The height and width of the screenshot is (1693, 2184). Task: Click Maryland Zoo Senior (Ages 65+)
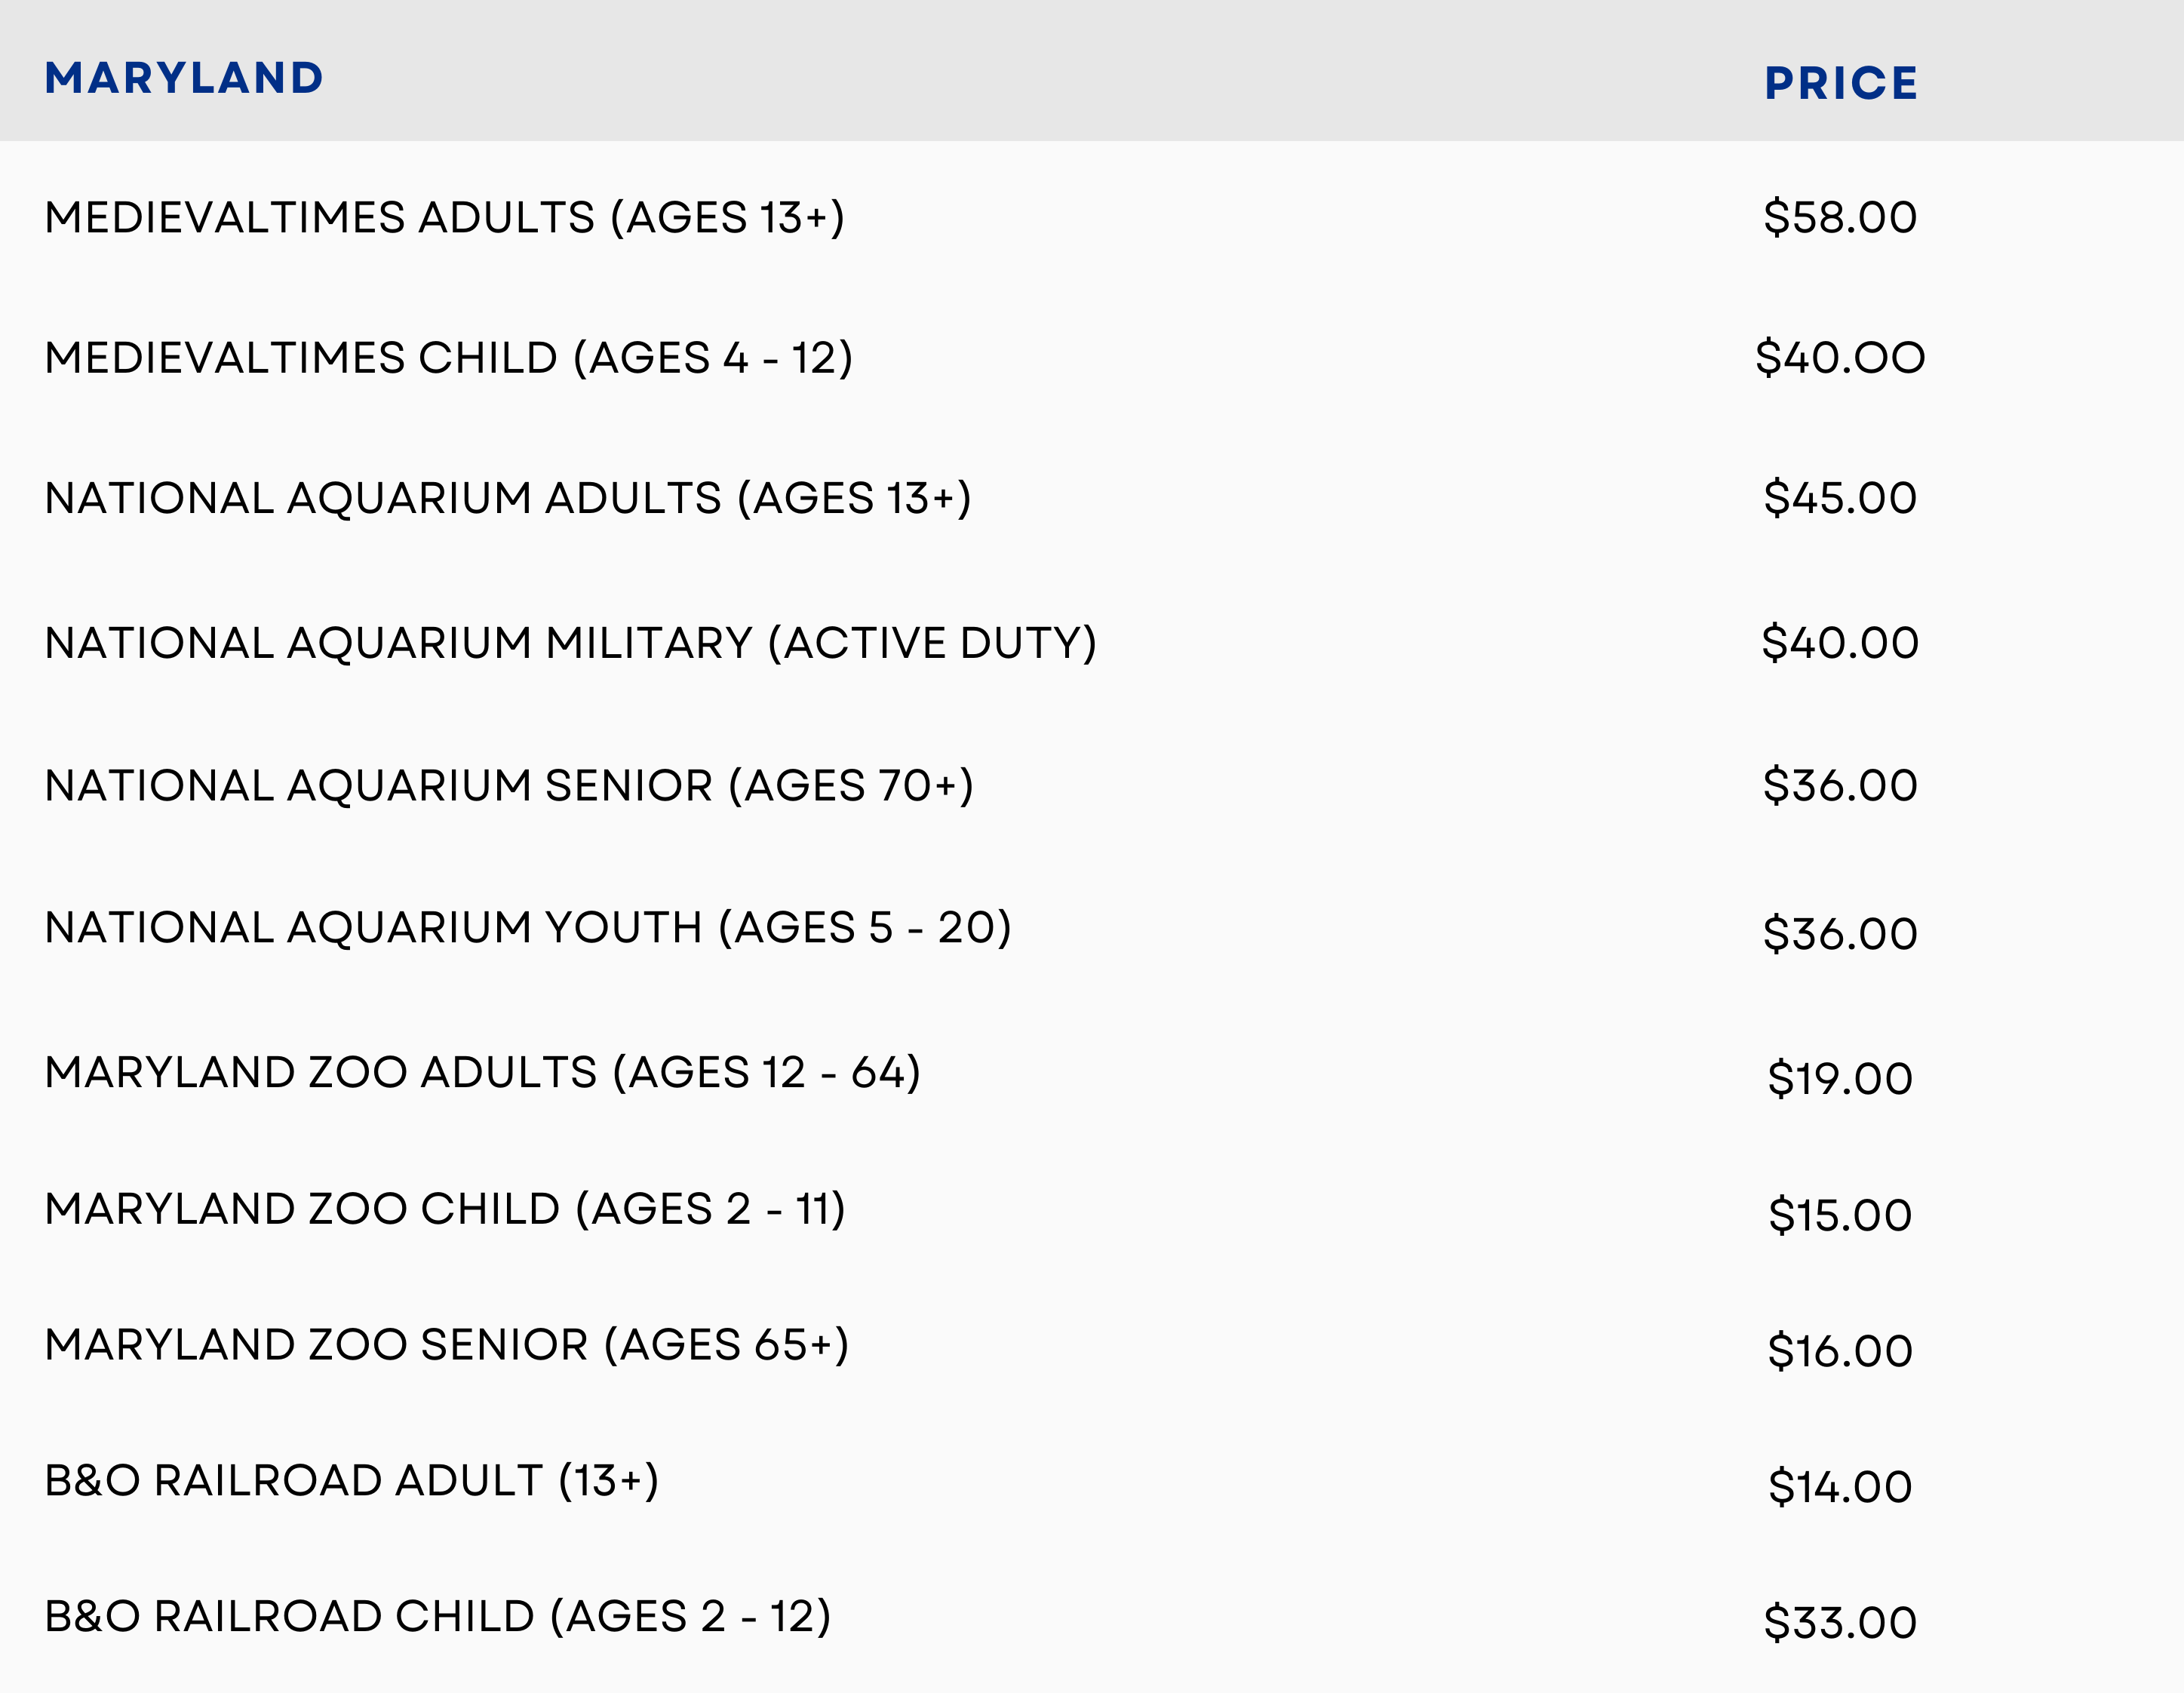[x=447, y=1344]
